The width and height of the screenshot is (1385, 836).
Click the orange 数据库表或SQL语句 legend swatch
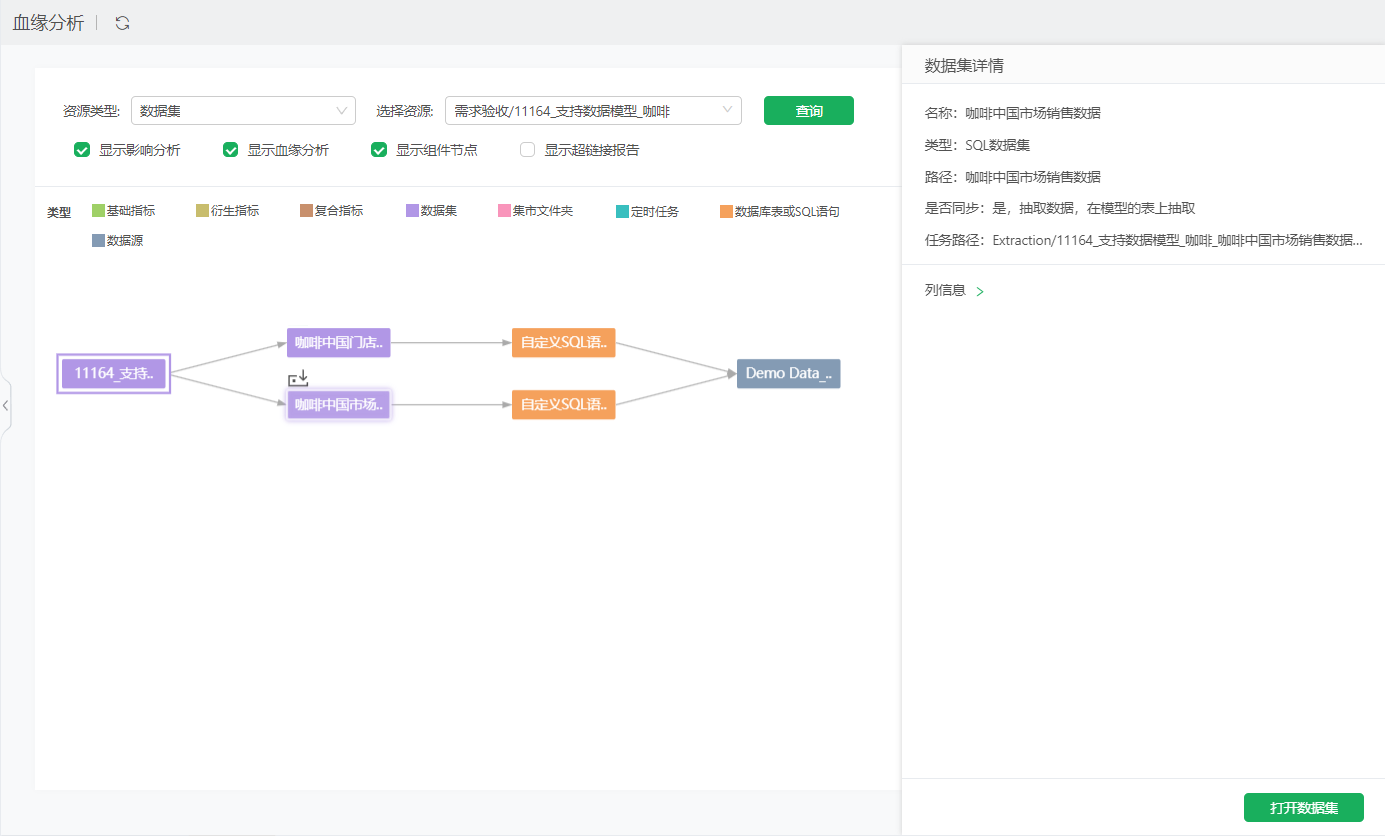coord(726,211)
